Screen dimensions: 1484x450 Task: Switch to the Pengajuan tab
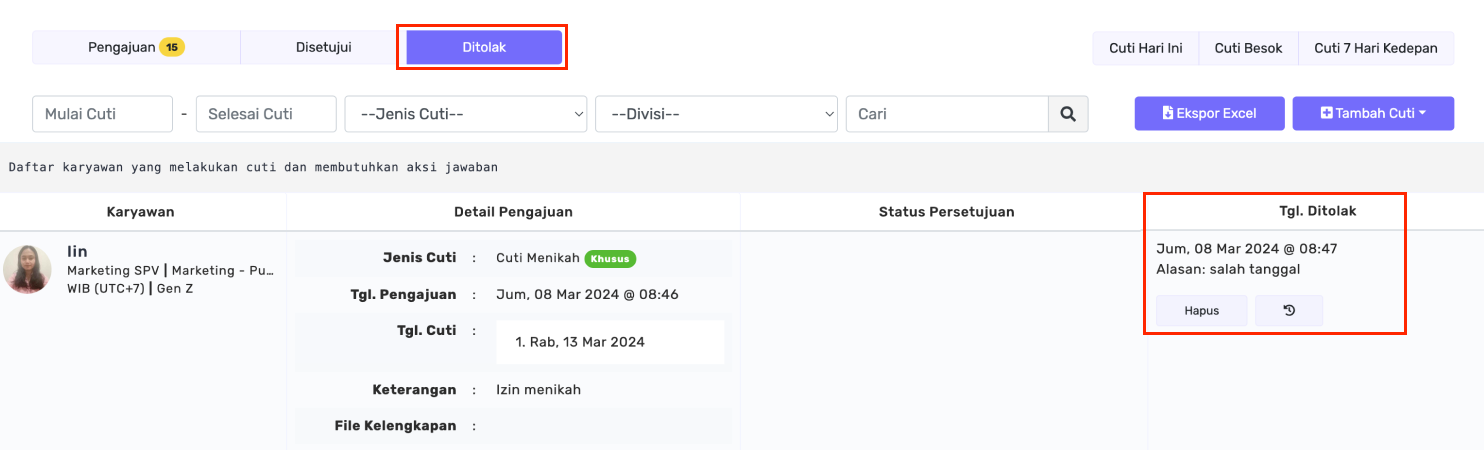click(x=136, y=47)
